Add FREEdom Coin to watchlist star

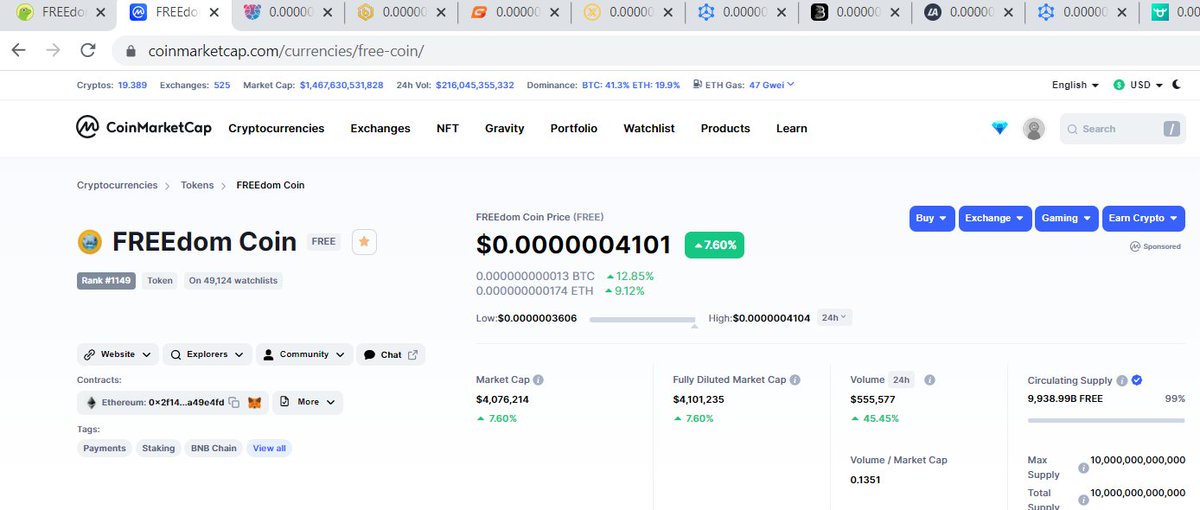coord(364,242)
